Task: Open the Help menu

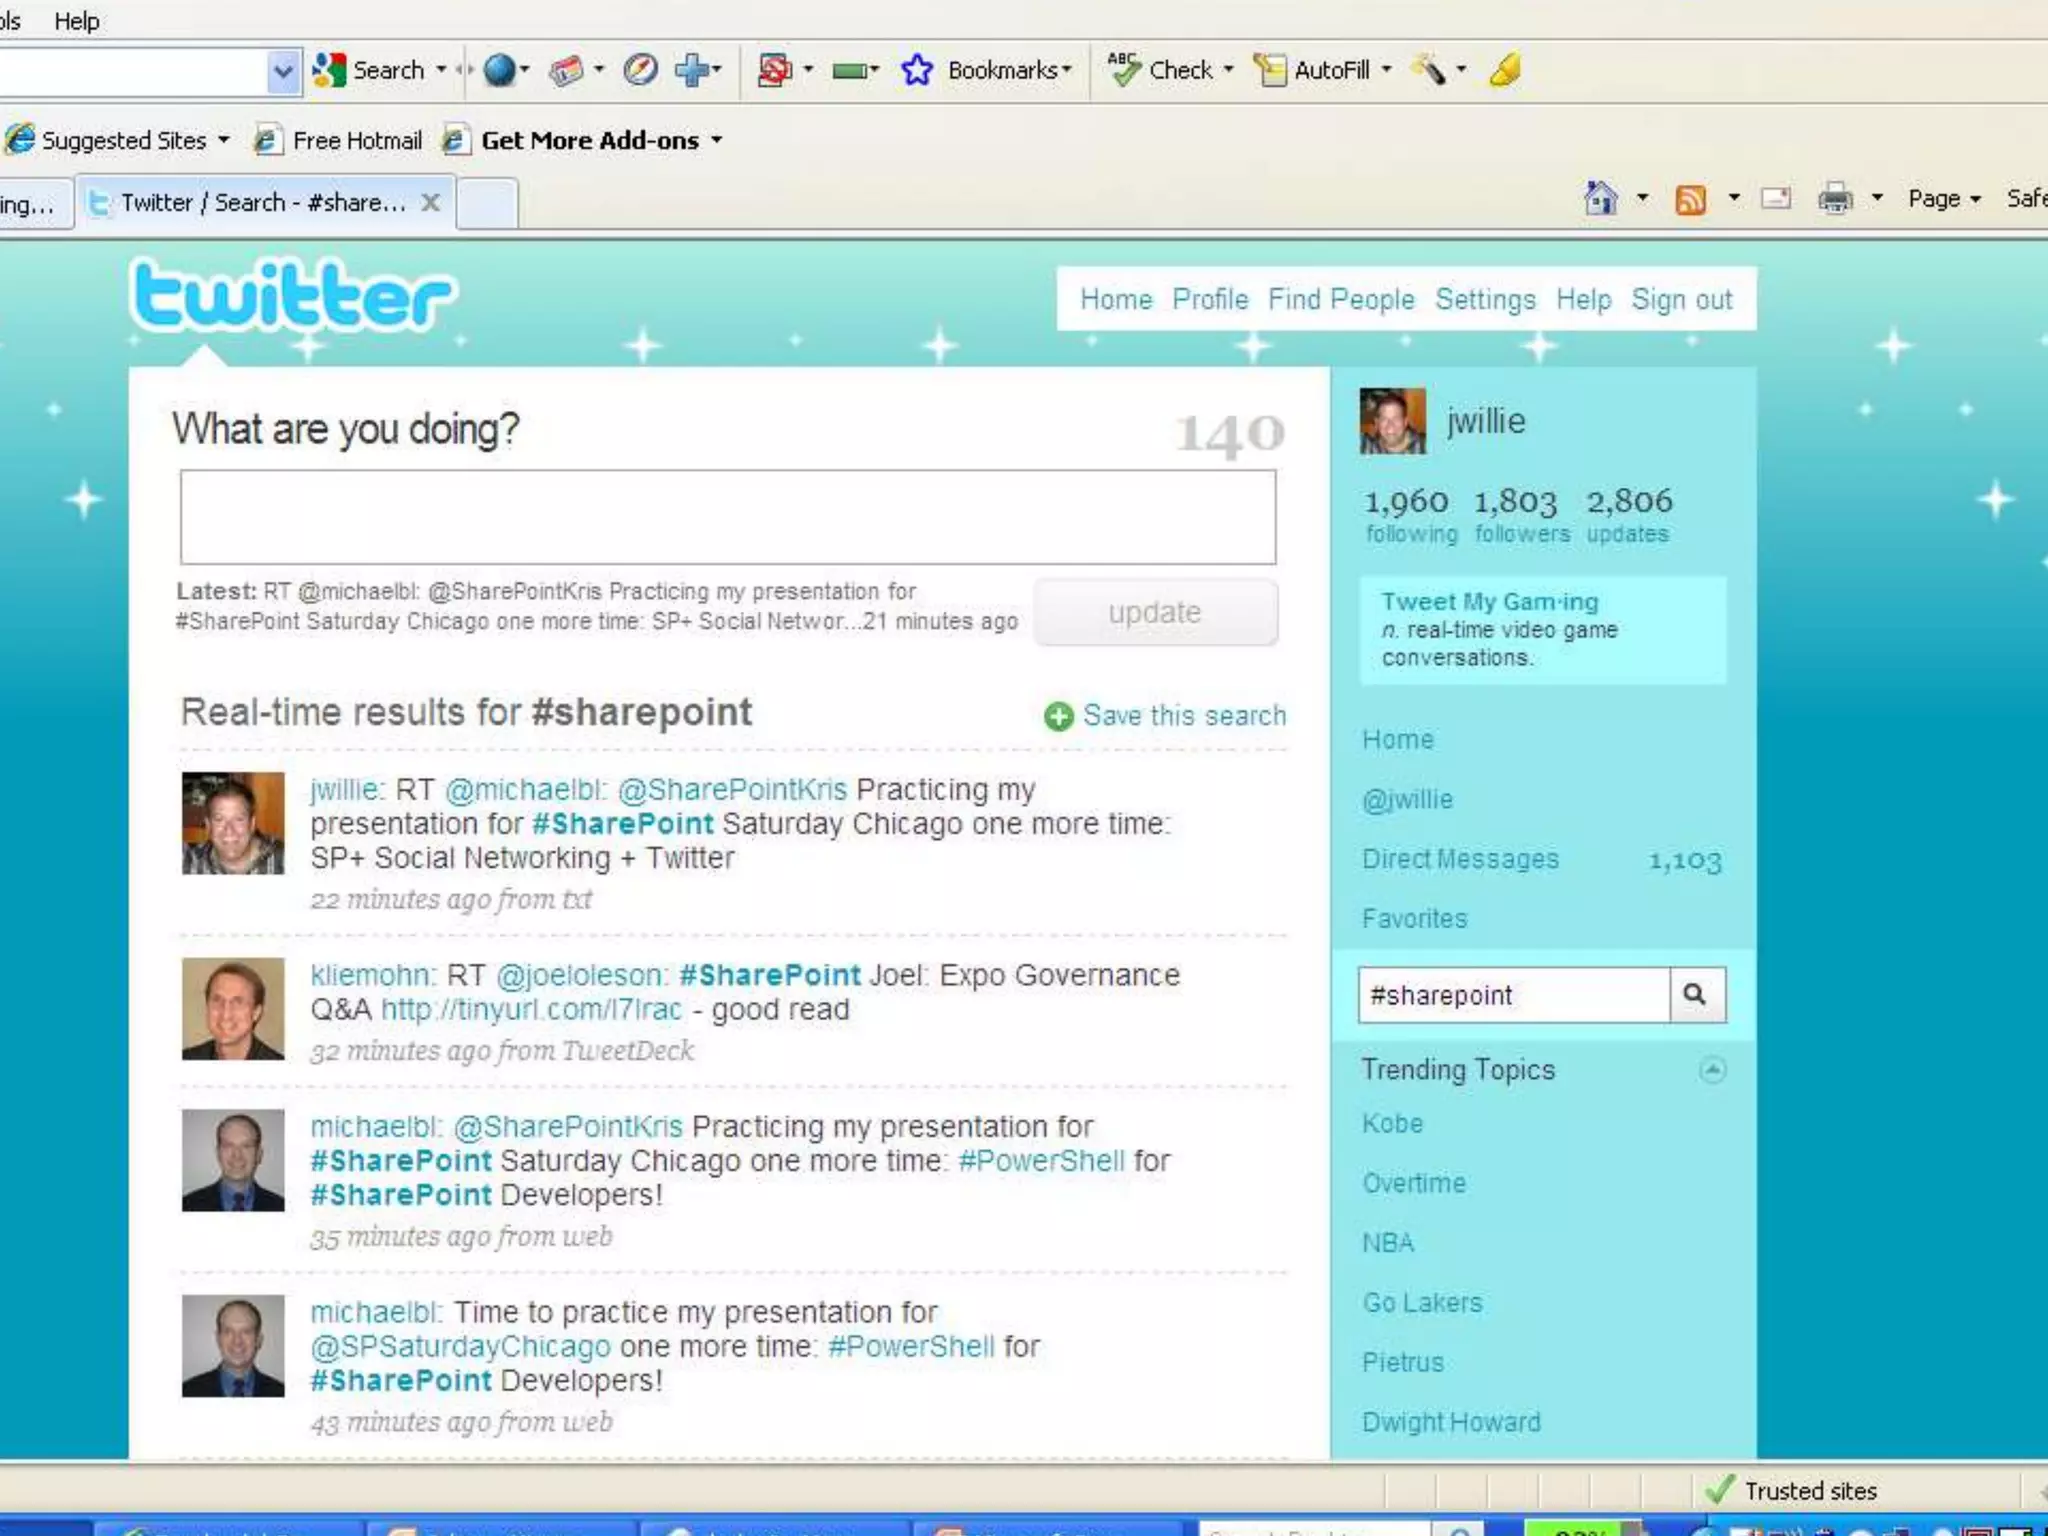Action: [76, 21]
